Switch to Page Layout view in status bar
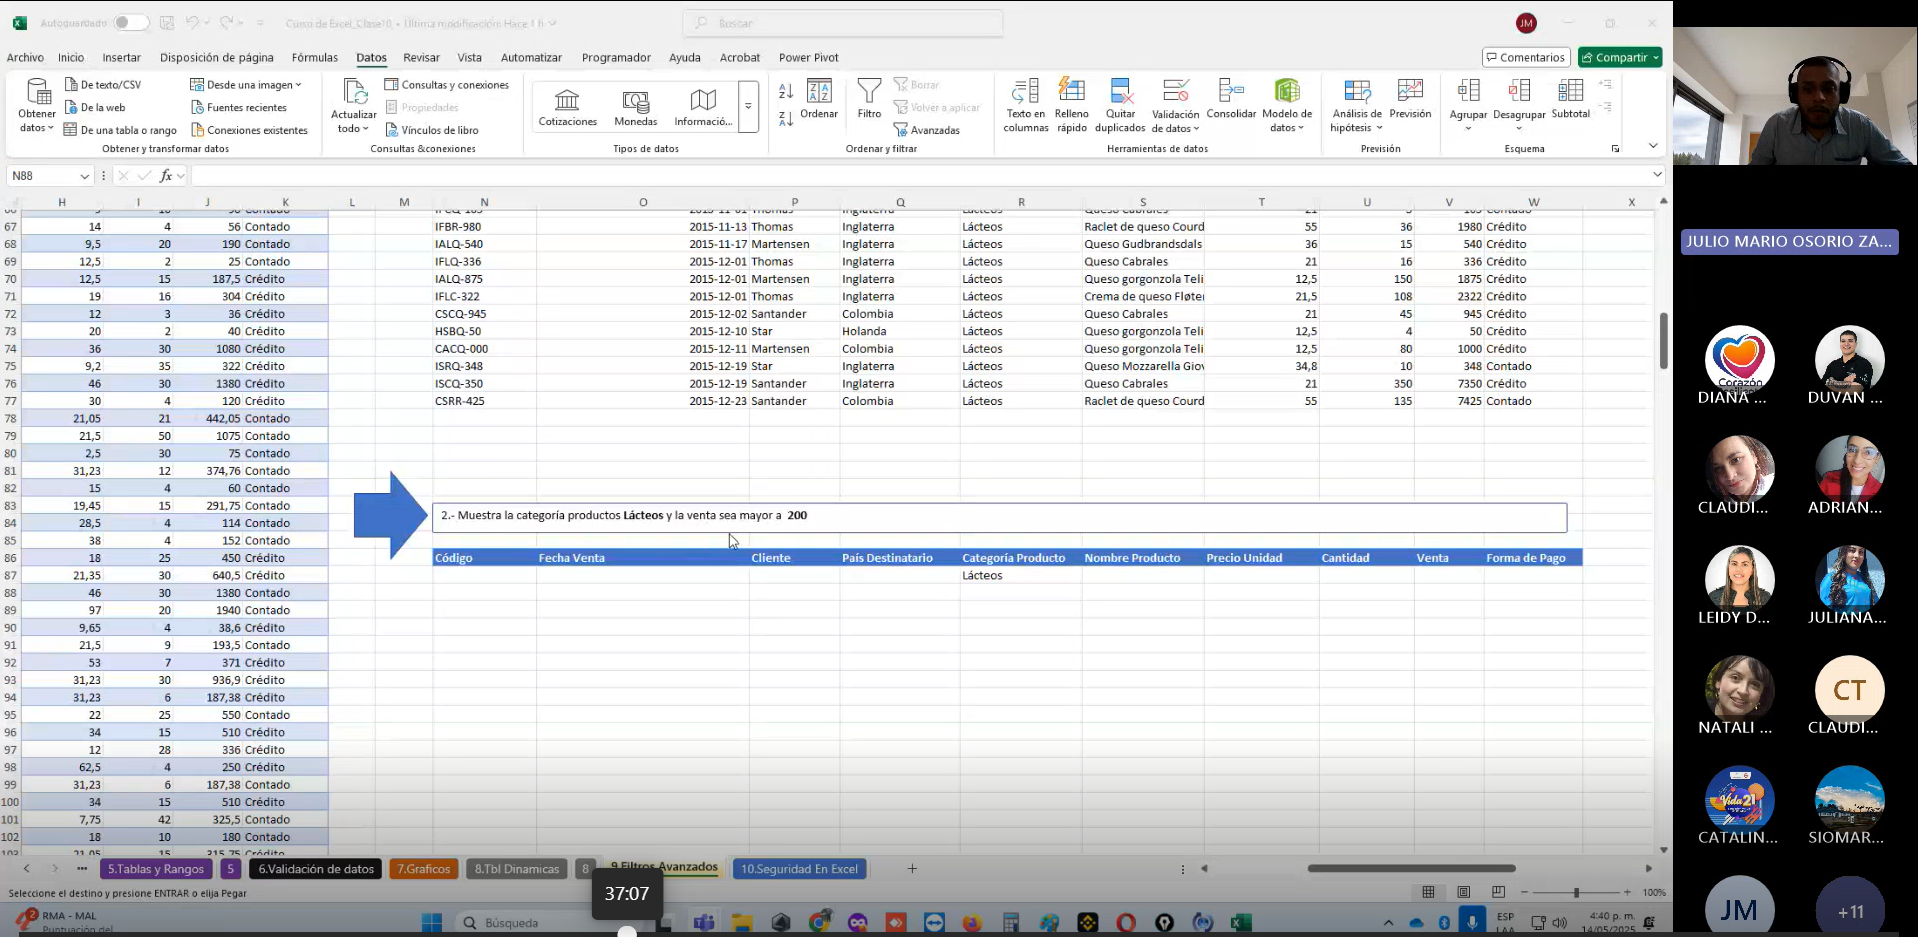The width and height of the screenshot is (1918, 937). click(x=1463, y=892)
